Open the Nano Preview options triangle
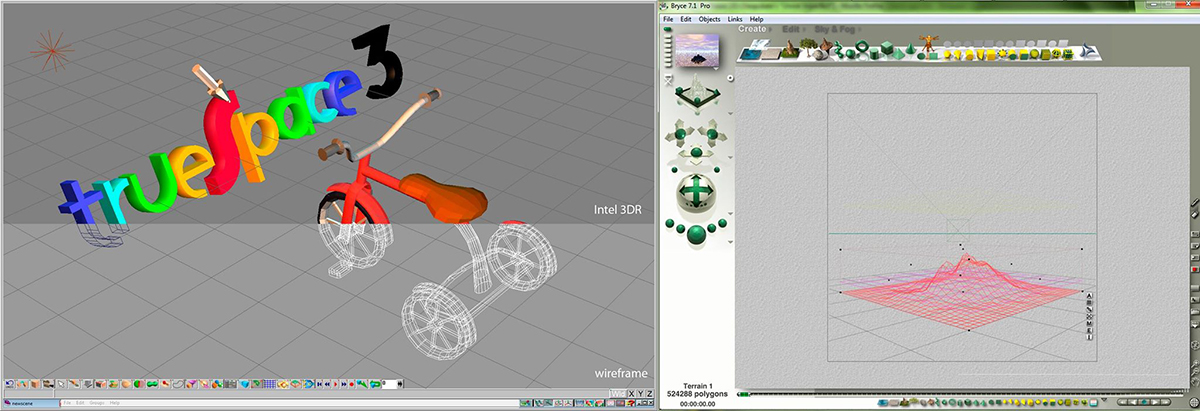1200x411 pixels. pos(716,68)
